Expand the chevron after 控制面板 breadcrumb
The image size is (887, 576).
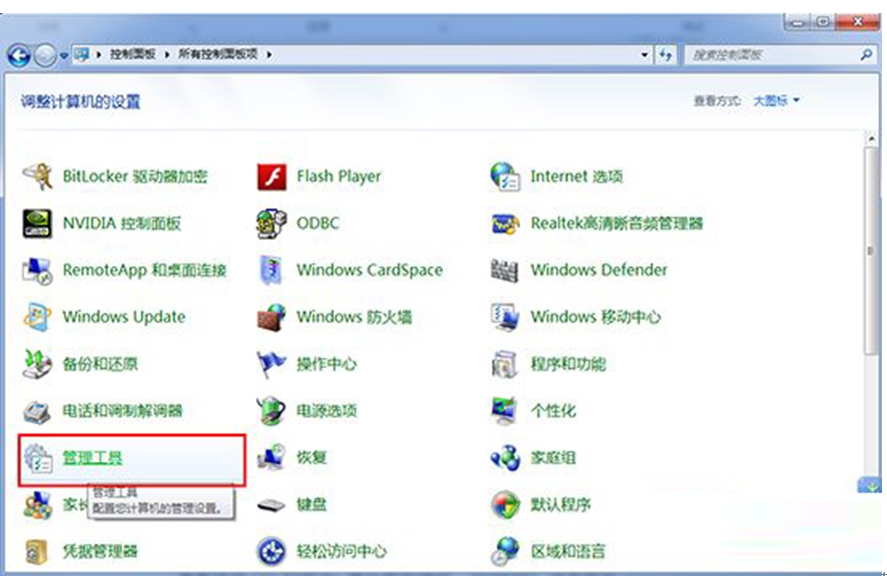167,55
